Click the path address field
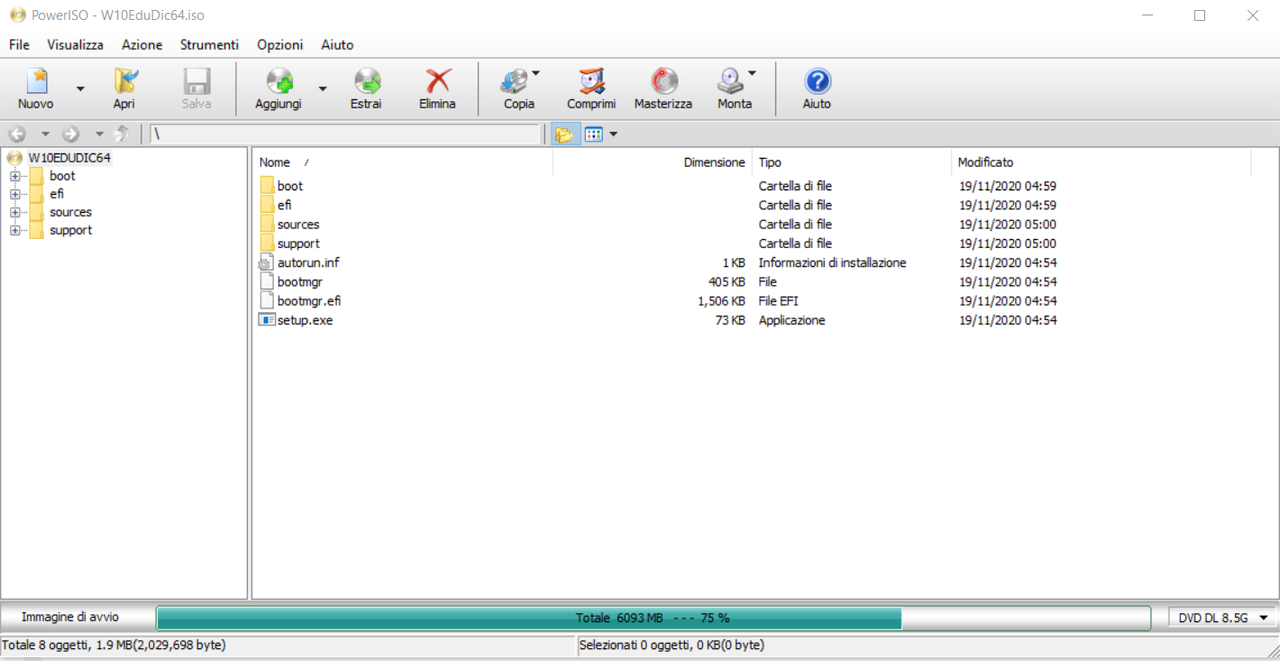Image resolution: width=1280 pixels, height=661 pixels. 345,134
